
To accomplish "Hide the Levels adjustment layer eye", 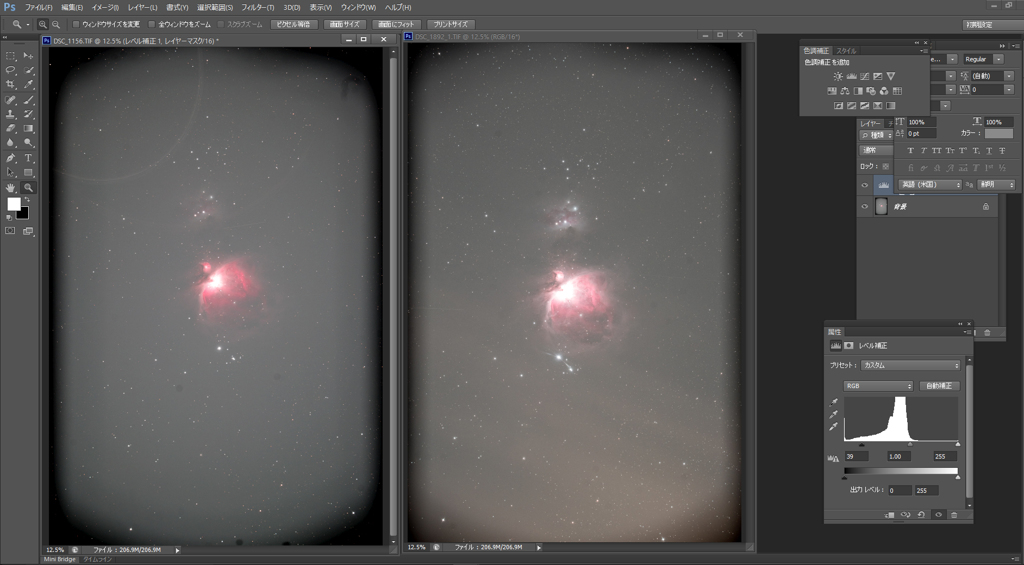I will tap(865, 186).
